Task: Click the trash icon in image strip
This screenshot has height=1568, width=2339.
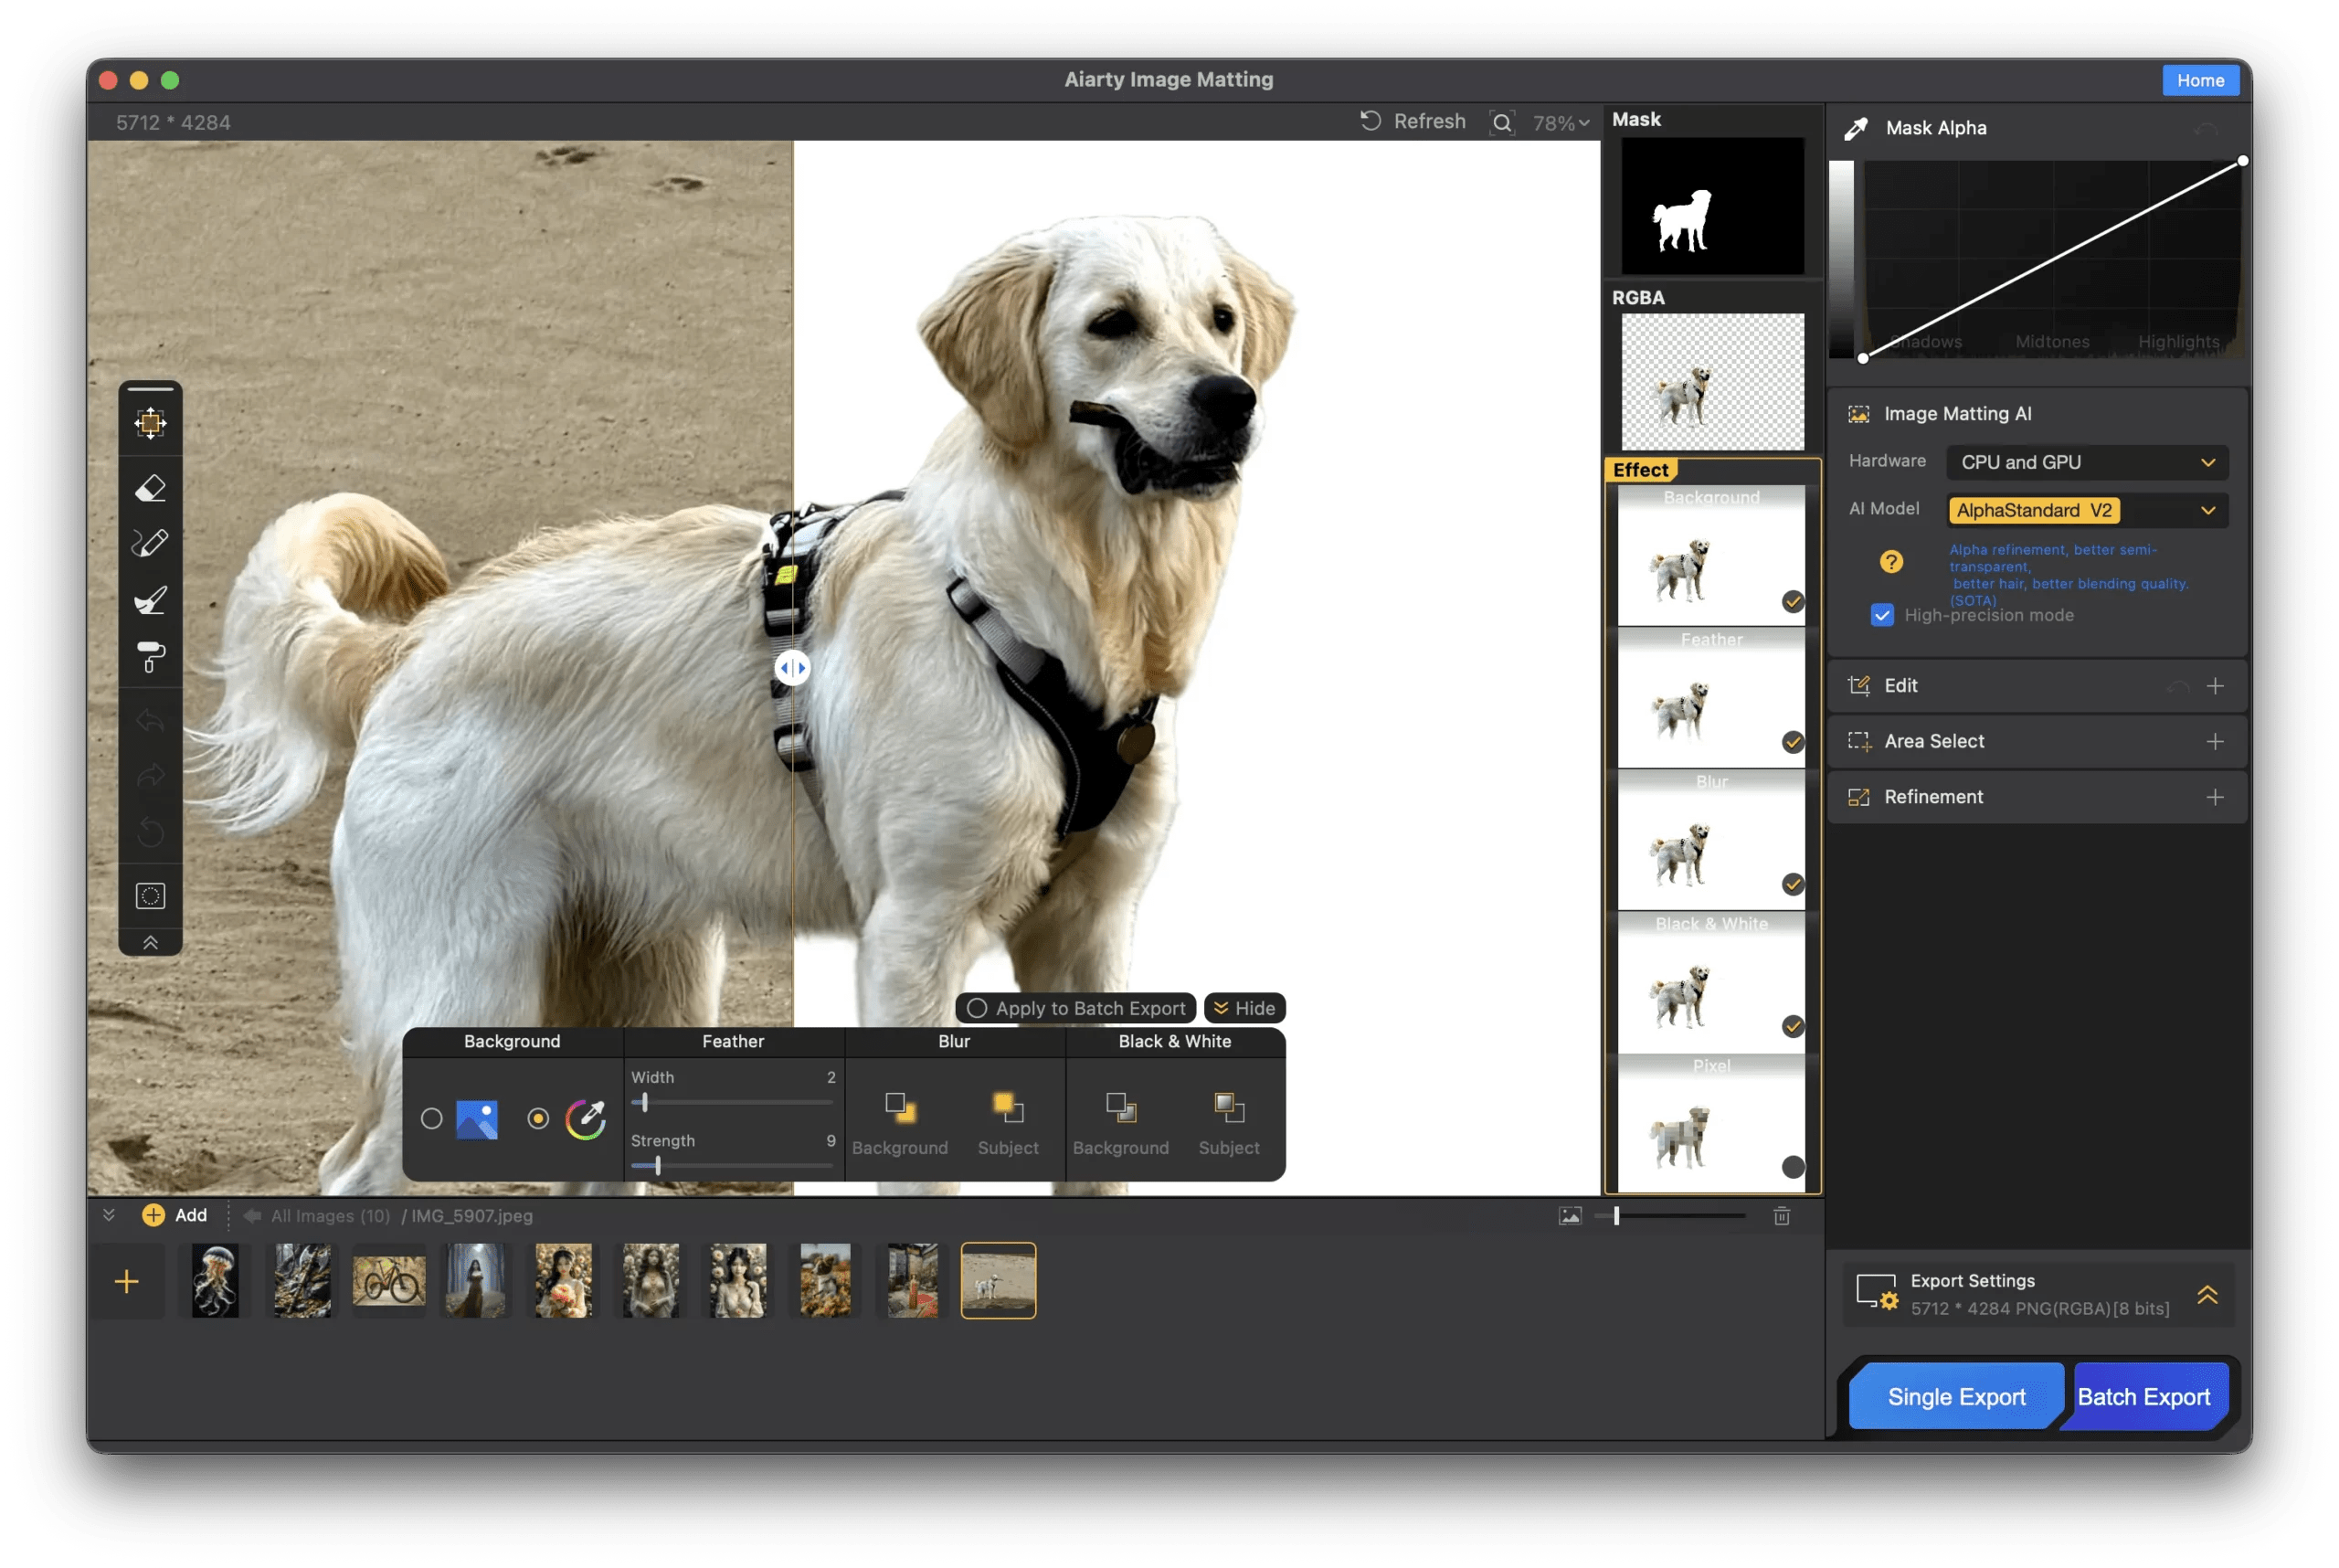Action: click(1781, 1216)
